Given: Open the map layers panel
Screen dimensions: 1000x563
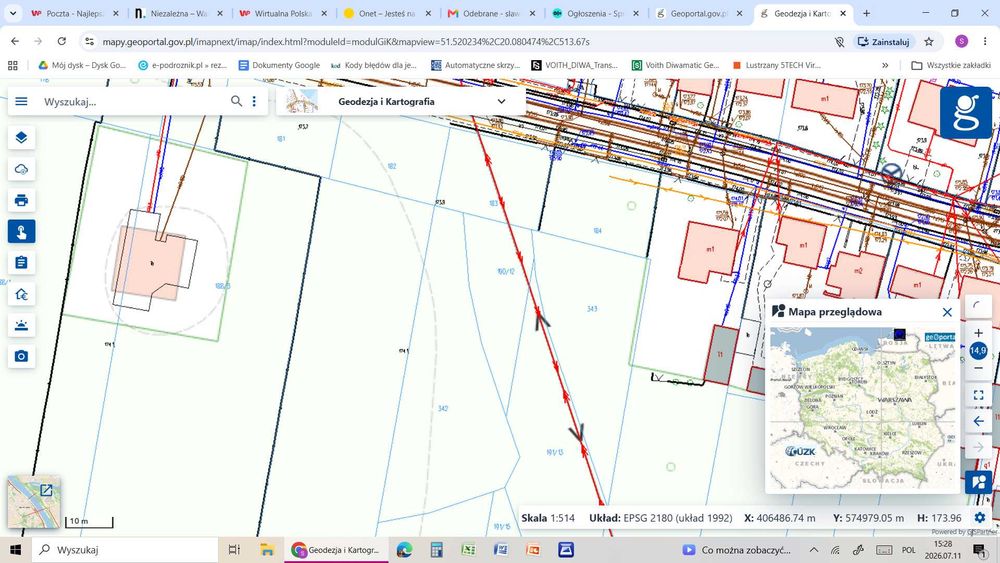Looking at the screenshot, I should point(21,138).
